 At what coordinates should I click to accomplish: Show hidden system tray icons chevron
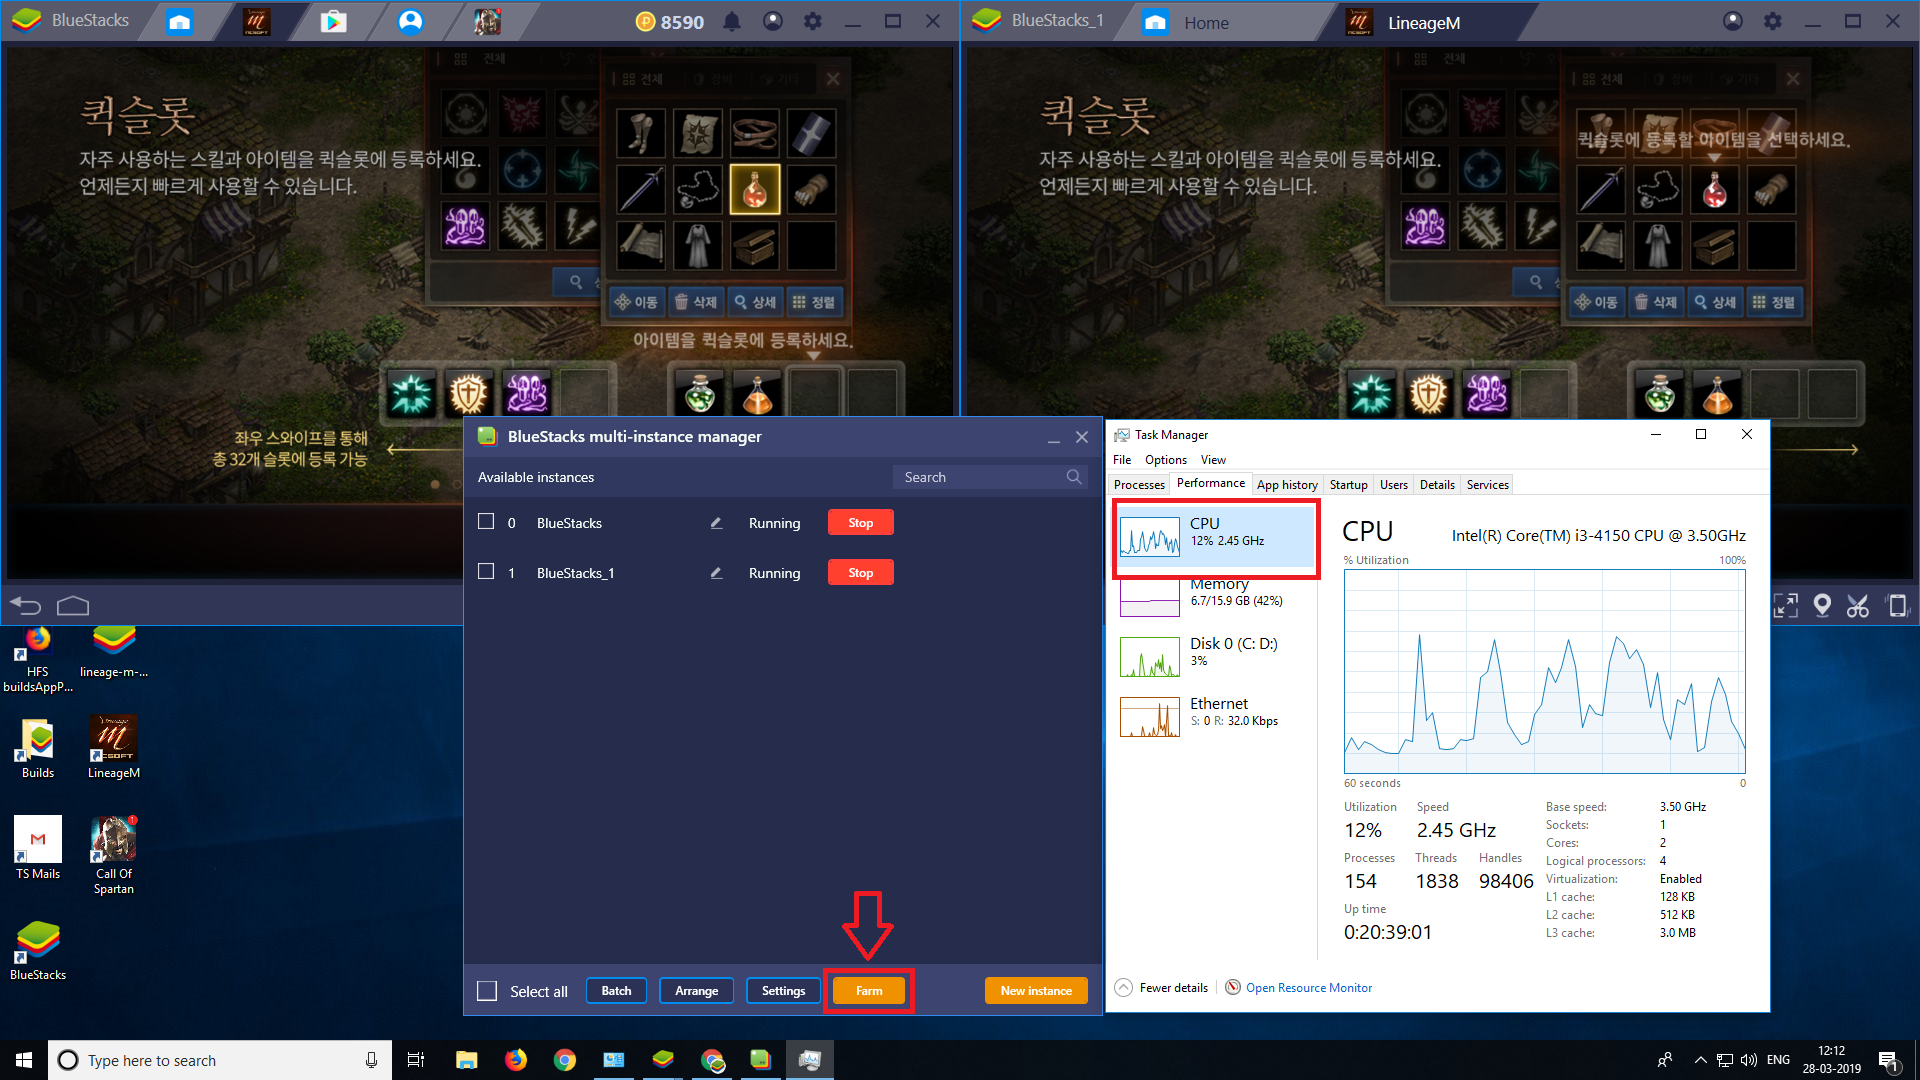point(1700,1060)
